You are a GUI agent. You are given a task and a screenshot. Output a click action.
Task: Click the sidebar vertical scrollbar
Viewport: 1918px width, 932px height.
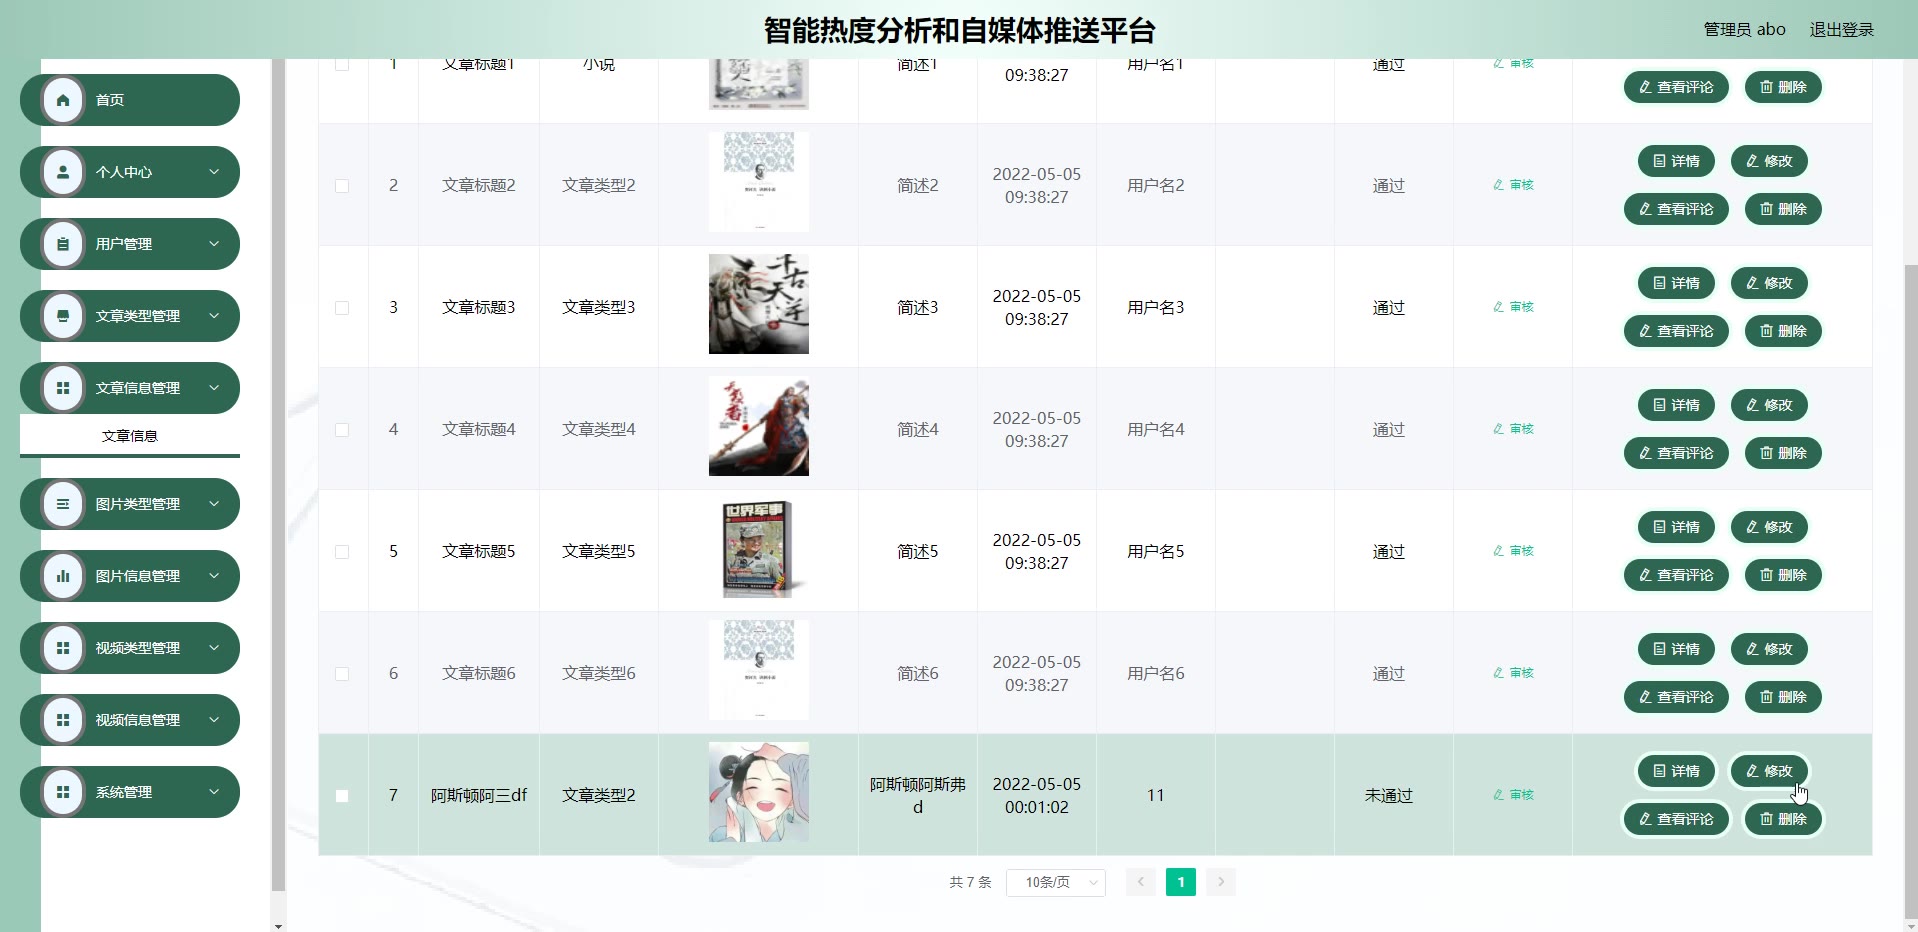click(278, 475)
